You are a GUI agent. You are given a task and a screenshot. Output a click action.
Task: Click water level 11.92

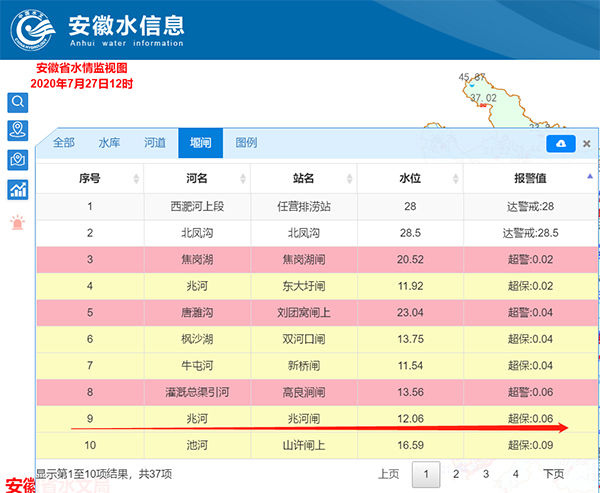coord(410,286)
